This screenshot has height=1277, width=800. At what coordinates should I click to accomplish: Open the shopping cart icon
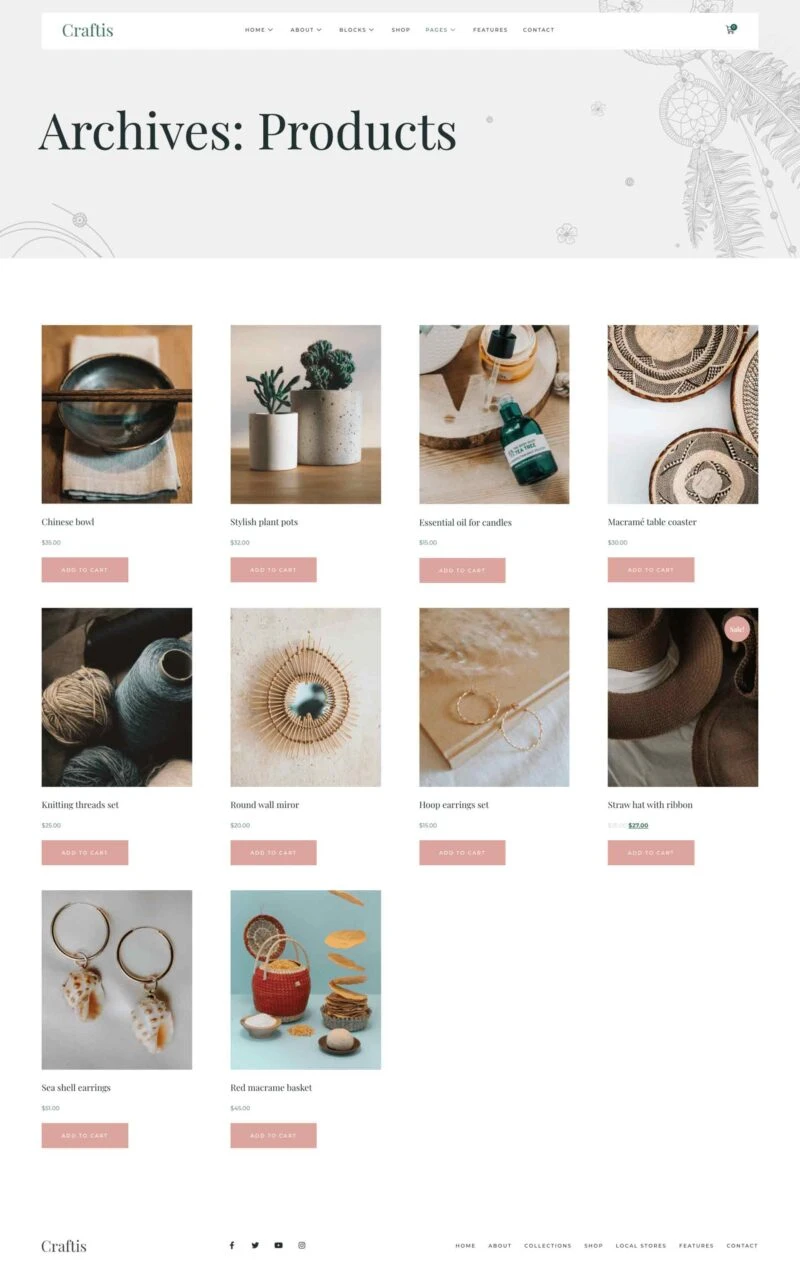pyautogui.click(x=730, y=30)
